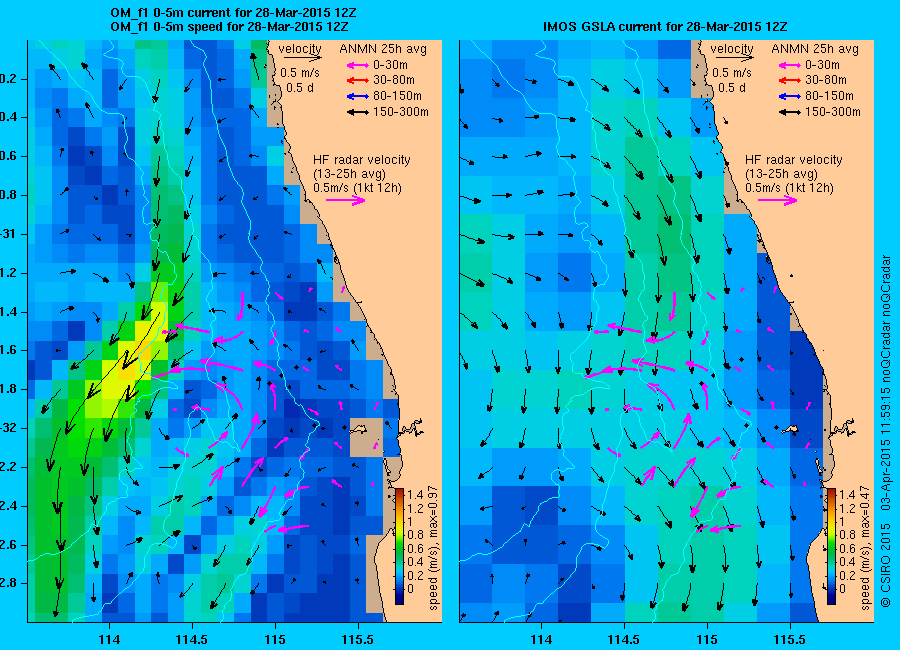
Task: Click the vertical CSIRO 2015 copyright text
Action: (886, 431)
